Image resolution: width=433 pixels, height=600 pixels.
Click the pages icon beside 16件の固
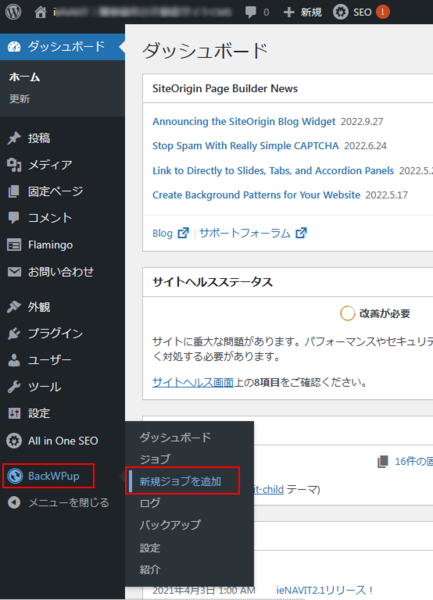coord(383,461)
